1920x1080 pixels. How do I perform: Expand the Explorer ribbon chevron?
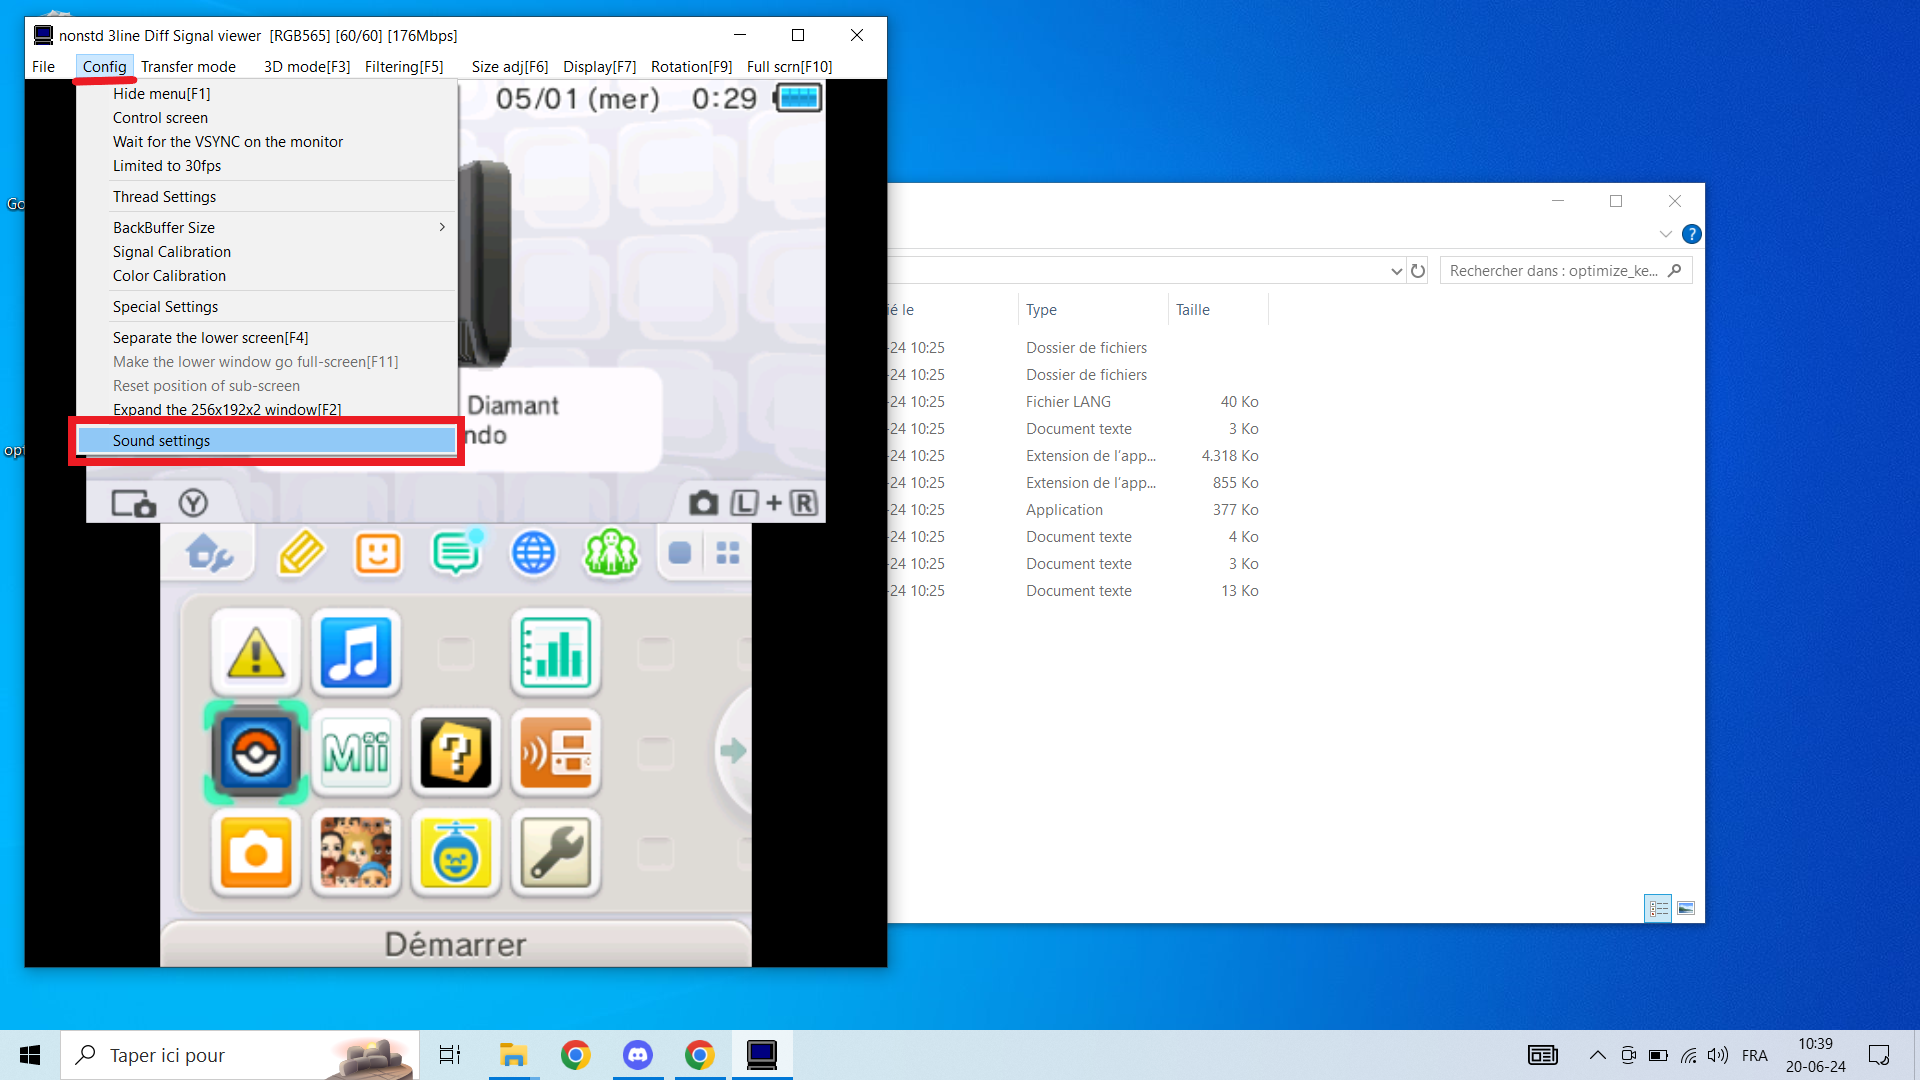(x=1665, y=234)
